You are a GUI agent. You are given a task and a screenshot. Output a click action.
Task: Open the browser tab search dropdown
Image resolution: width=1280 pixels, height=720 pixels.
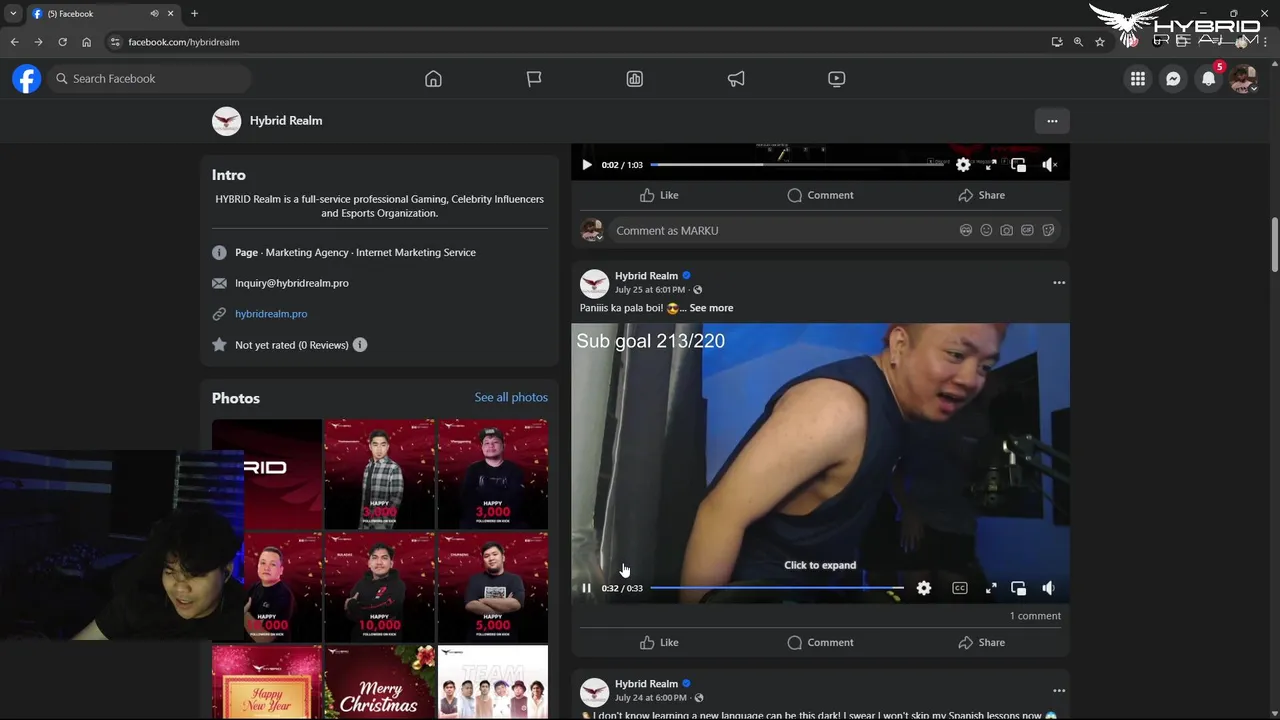click(x=13, y=14)
